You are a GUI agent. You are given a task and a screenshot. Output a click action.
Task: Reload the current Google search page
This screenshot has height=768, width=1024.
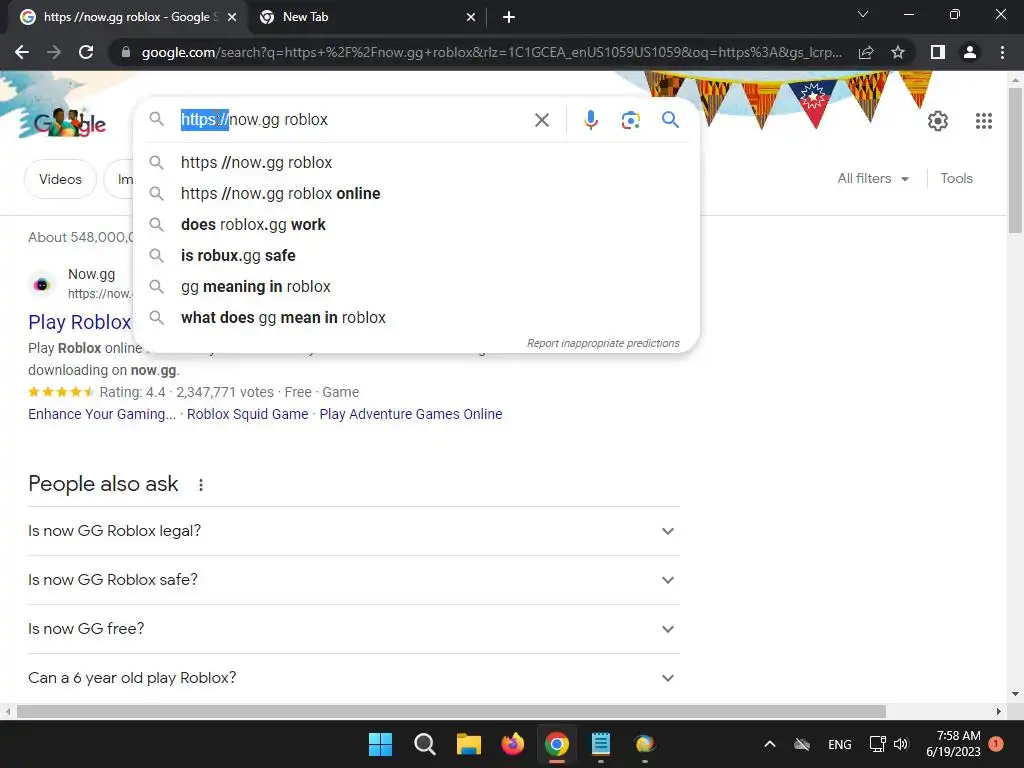click(86, 52)
